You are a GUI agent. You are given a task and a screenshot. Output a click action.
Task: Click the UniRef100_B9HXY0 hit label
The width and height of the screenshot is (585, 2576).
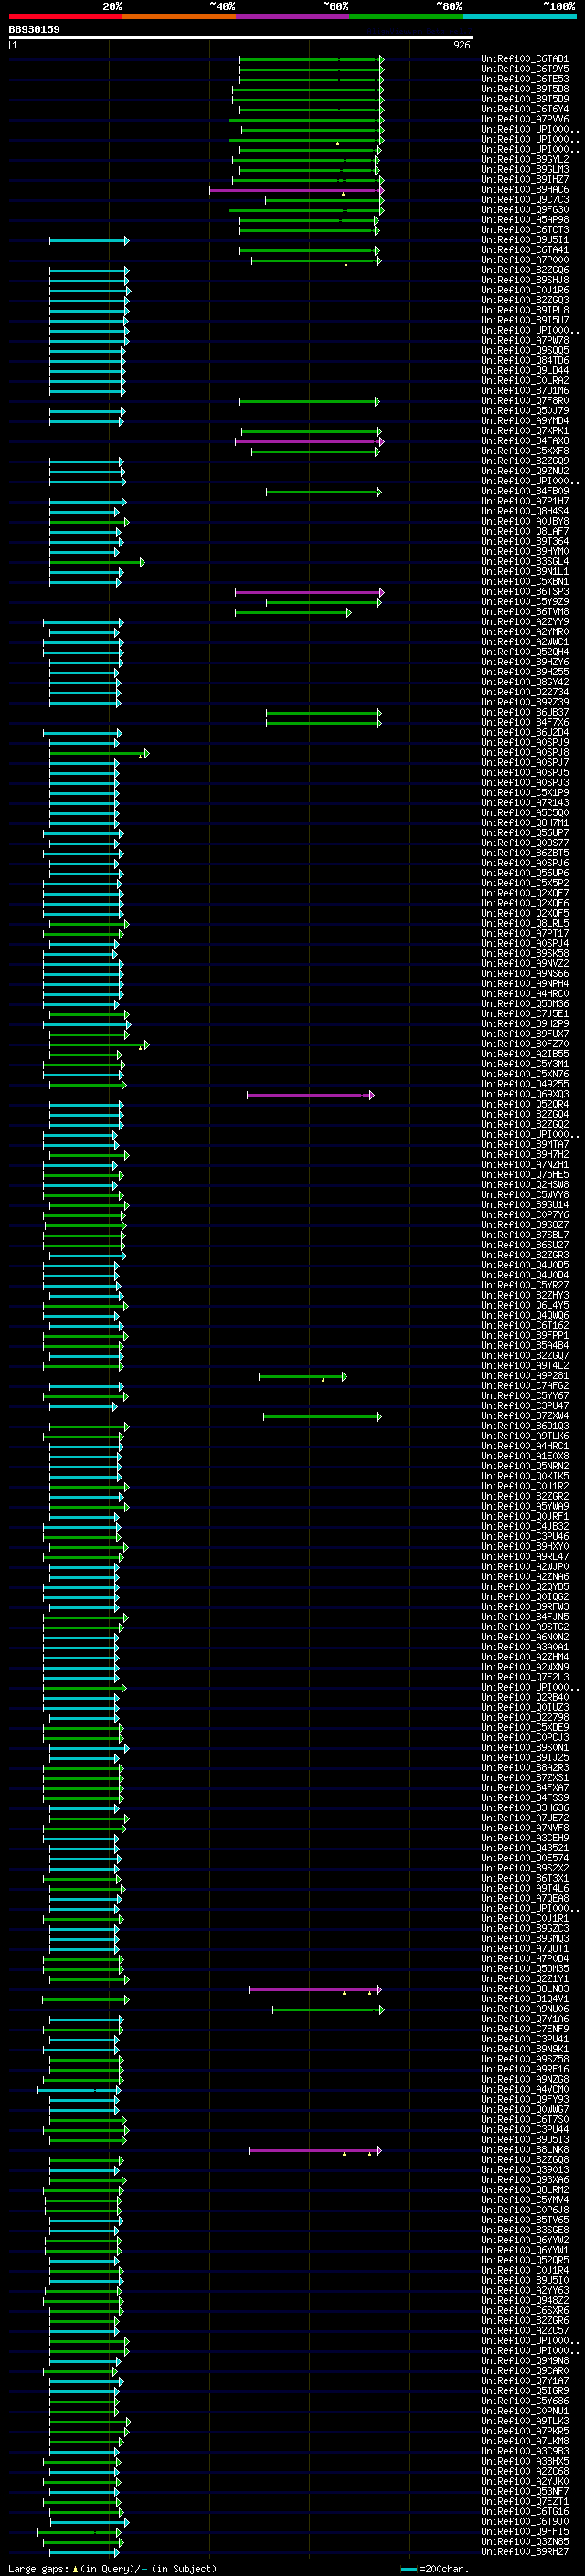coord(524,1547)
